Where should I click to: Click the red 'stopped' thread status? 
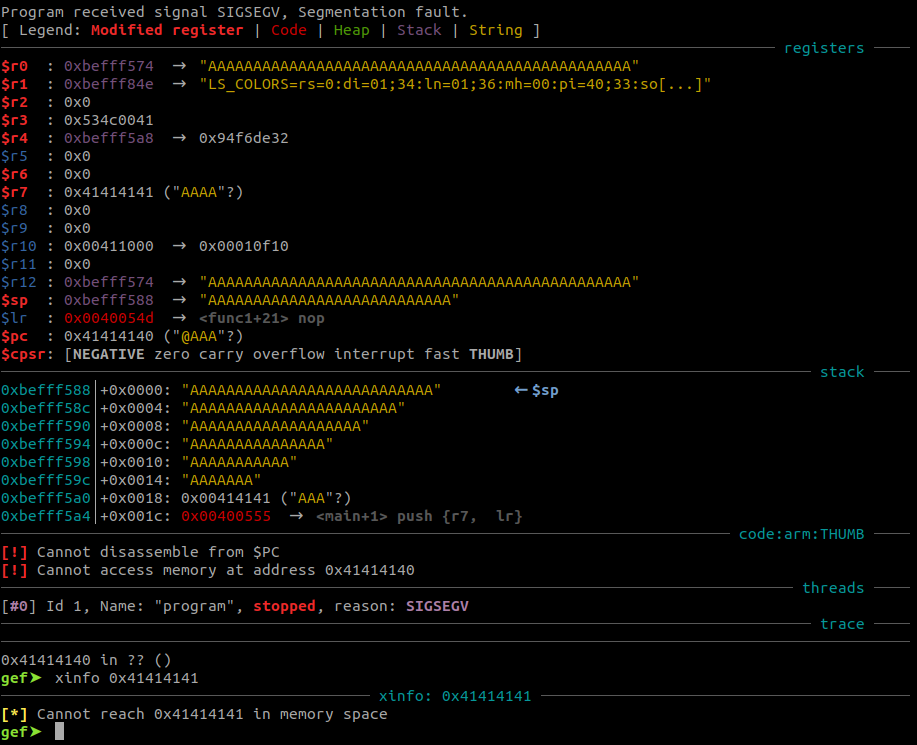coord(284,606)
